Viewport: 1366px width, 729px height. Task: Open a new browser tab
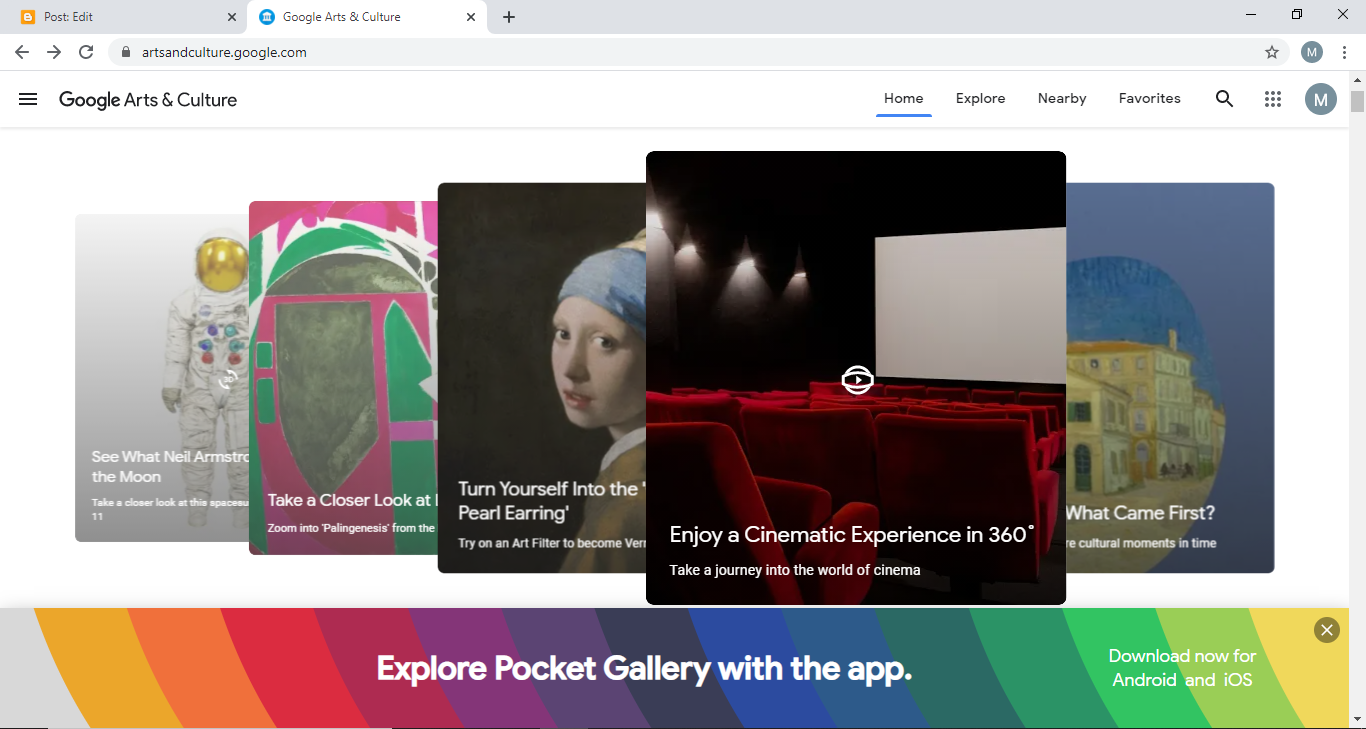click(509, 17)
